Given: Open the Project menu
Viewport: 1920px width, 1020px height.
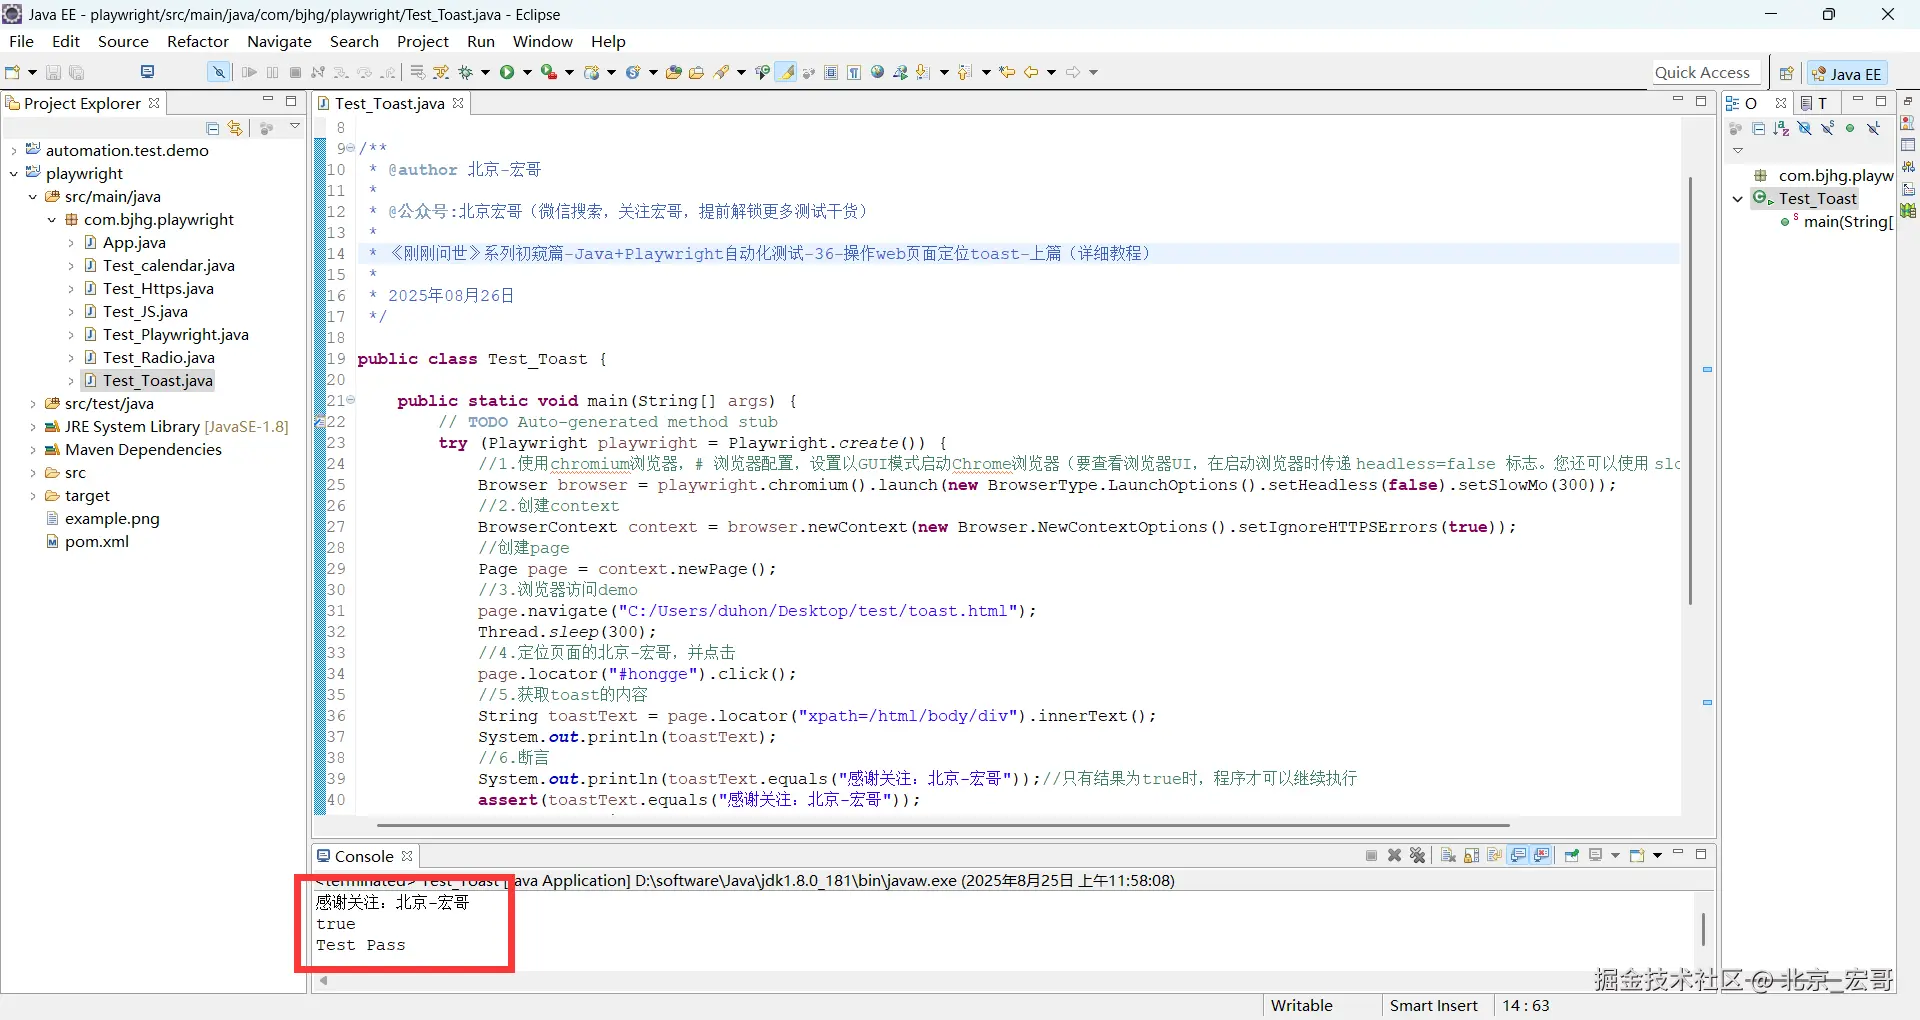Looking at the screenshot, I should click(423, 41).
